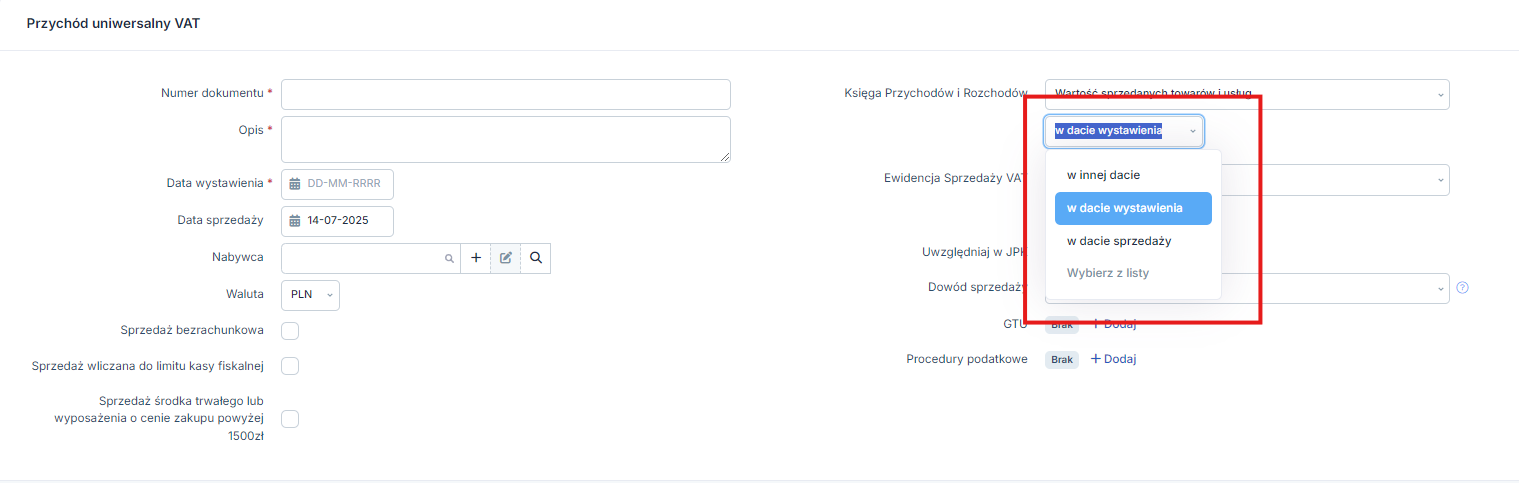Click the Numer dokumentu input field
The width and height of the screenshot is (1519, 483).
click(x=506, y=94)
